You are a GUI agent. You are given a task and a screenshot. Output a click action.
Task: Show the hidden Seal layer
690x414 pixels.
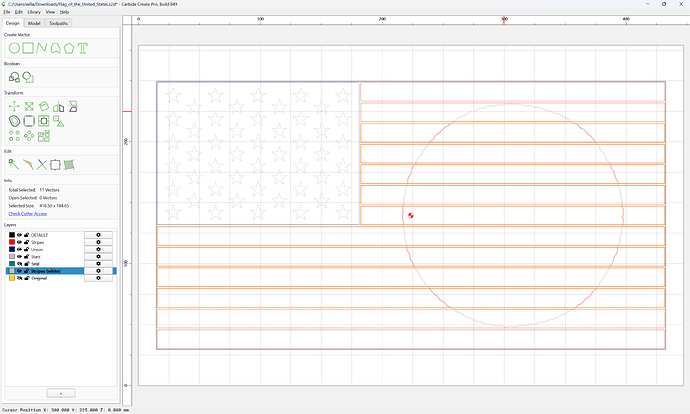point(19,264)
